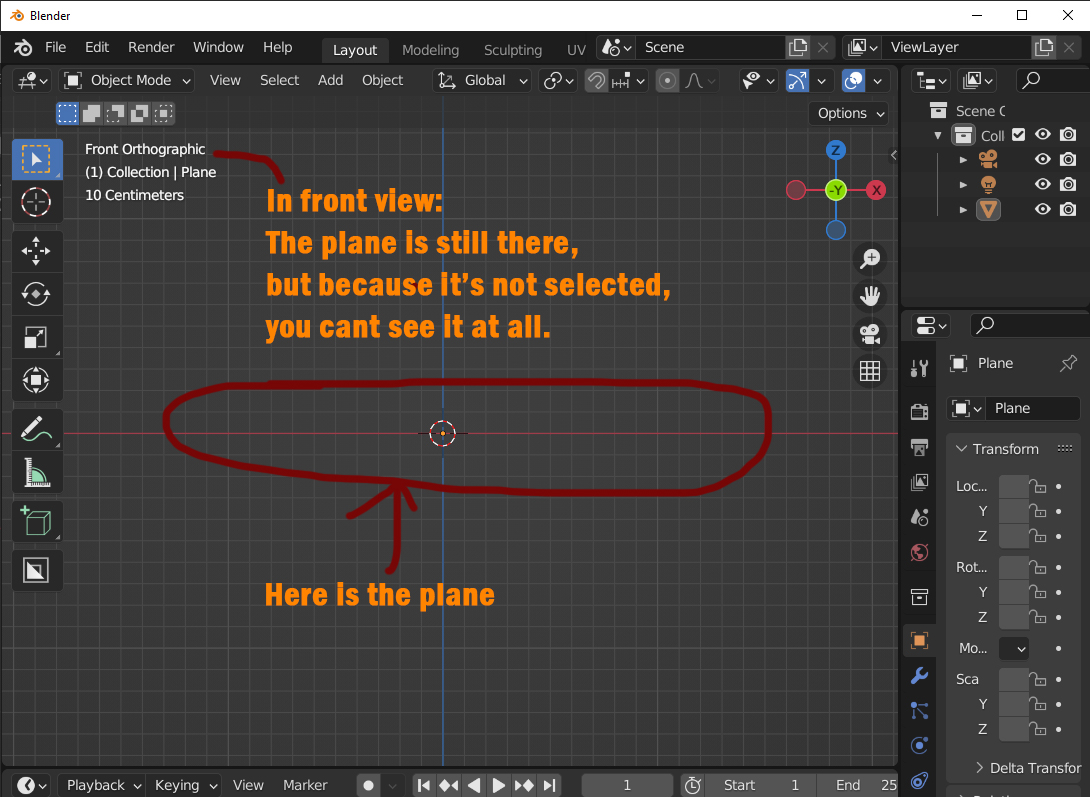Open the Add menu in viewport header
1090x797 pixels.
pos(330,81)
